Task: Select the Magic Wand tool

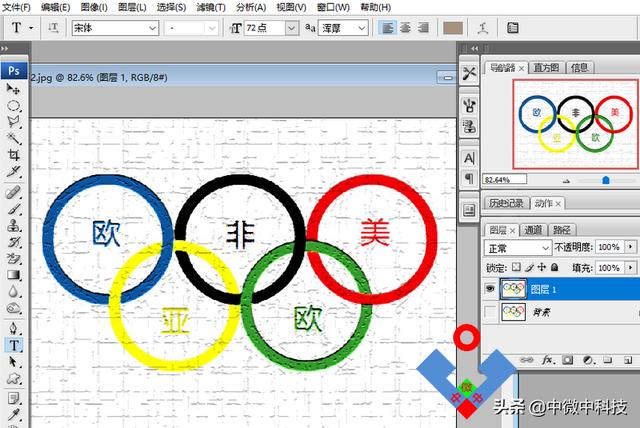Action: click(x=13, y=138)
